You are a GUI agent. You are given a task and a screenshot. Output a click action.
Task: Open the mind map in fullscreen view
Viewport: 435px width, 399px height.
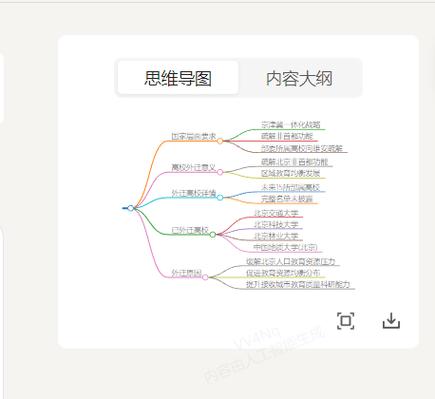coord(345,321)
